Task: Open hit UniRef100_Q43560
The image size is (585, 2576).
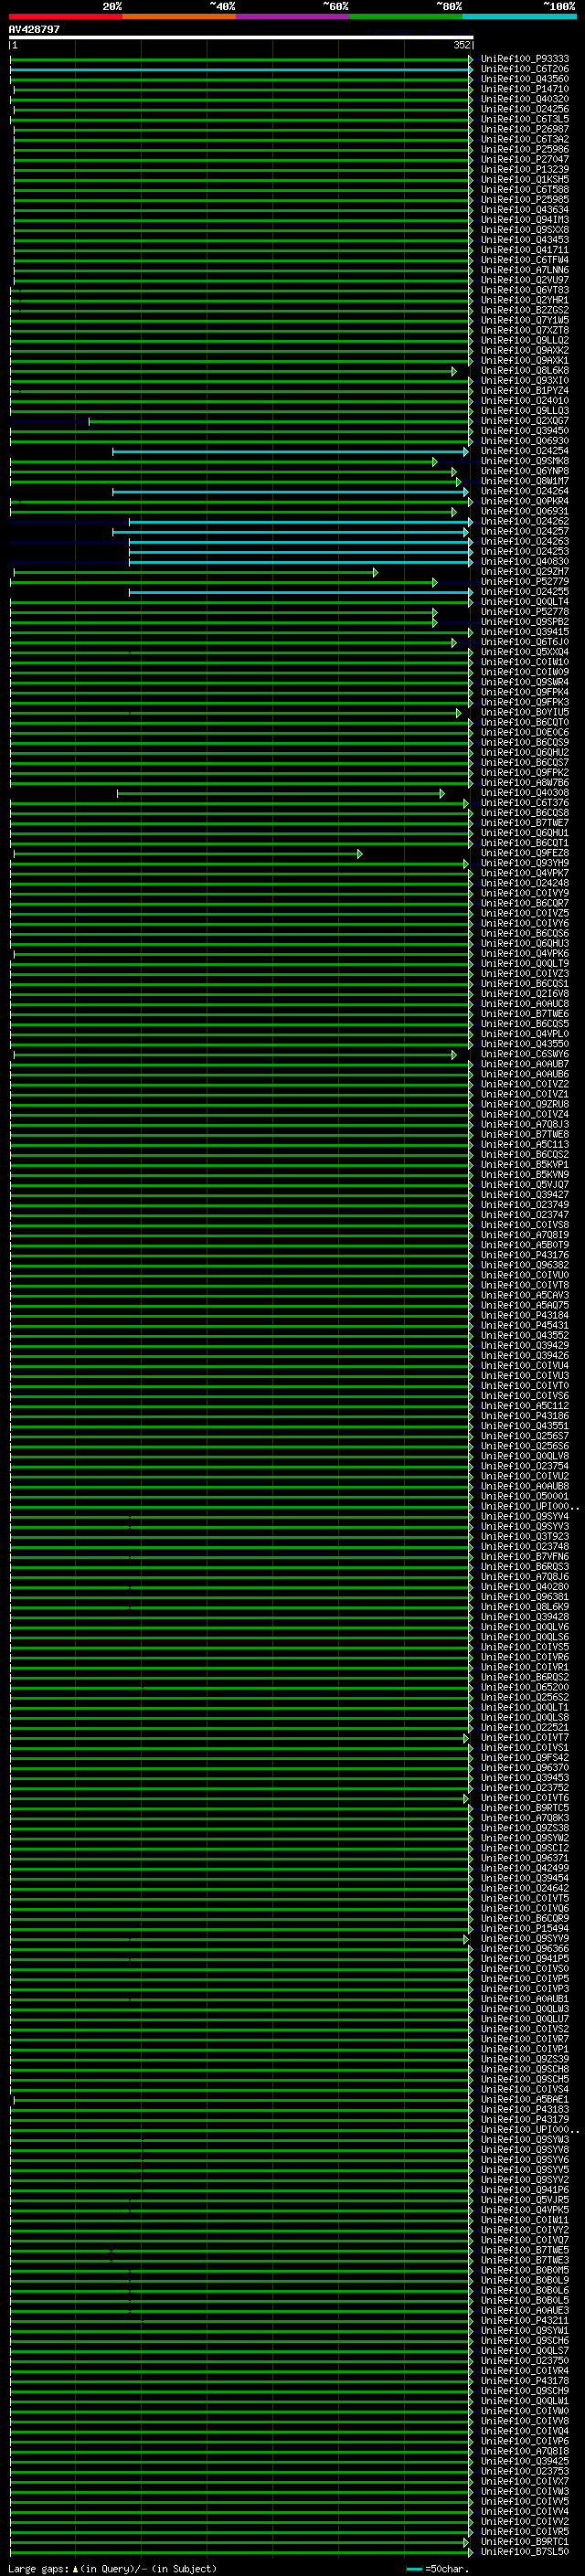Action: coord(525,79)
